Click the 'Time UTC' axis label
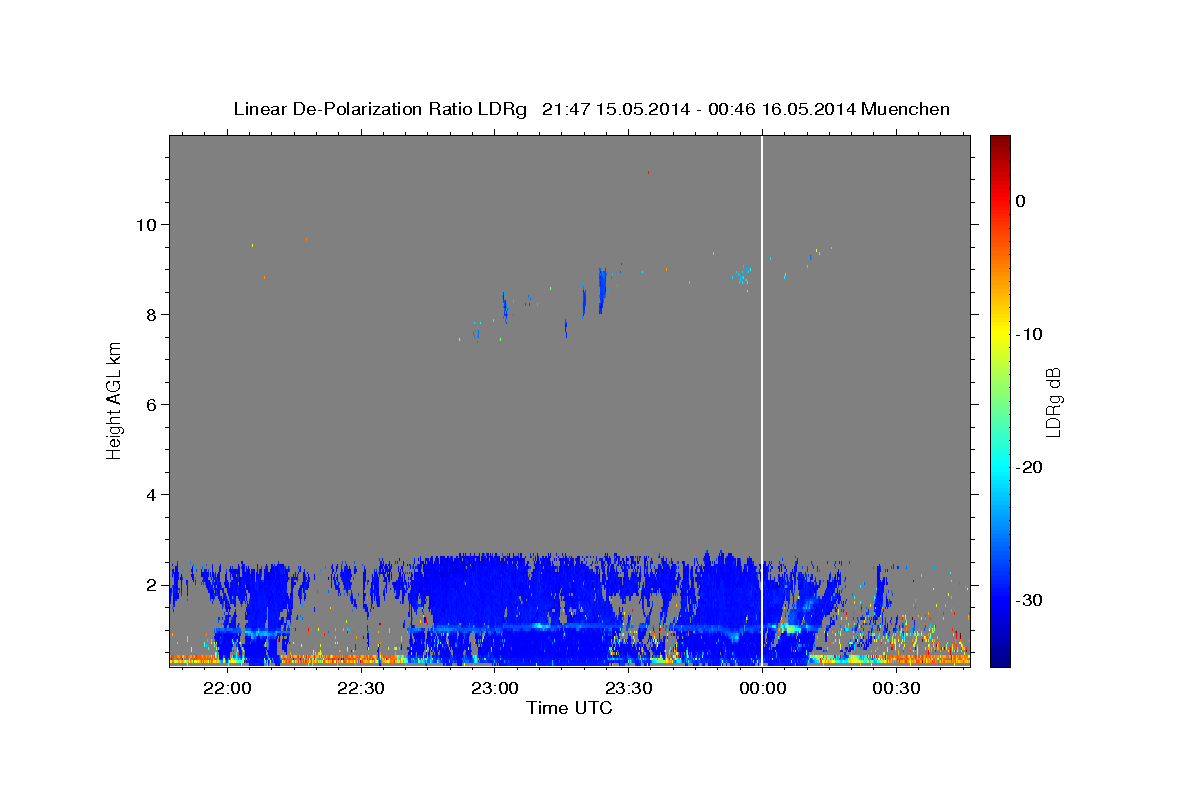This screenshot has width=1200, height=800. coord(569,708)
